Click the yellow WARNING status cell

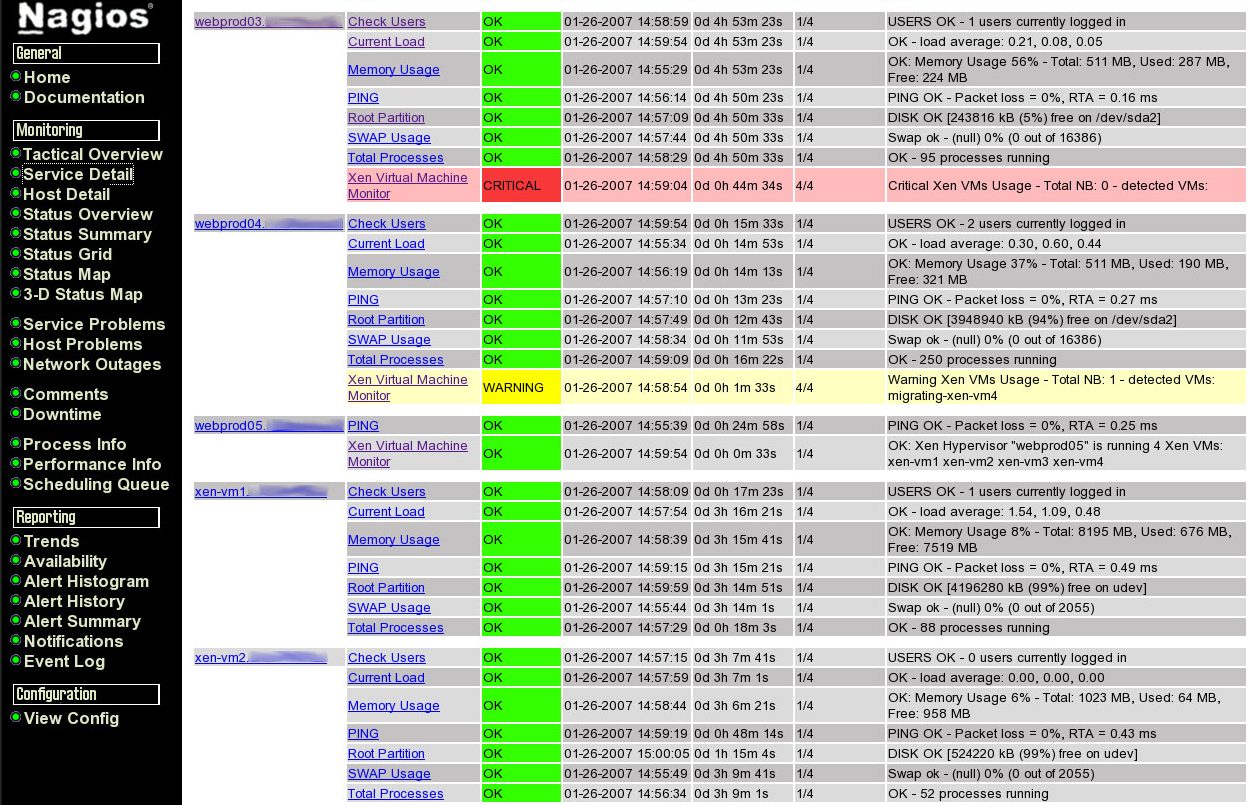pyautogui.click(x=520, y=388)
